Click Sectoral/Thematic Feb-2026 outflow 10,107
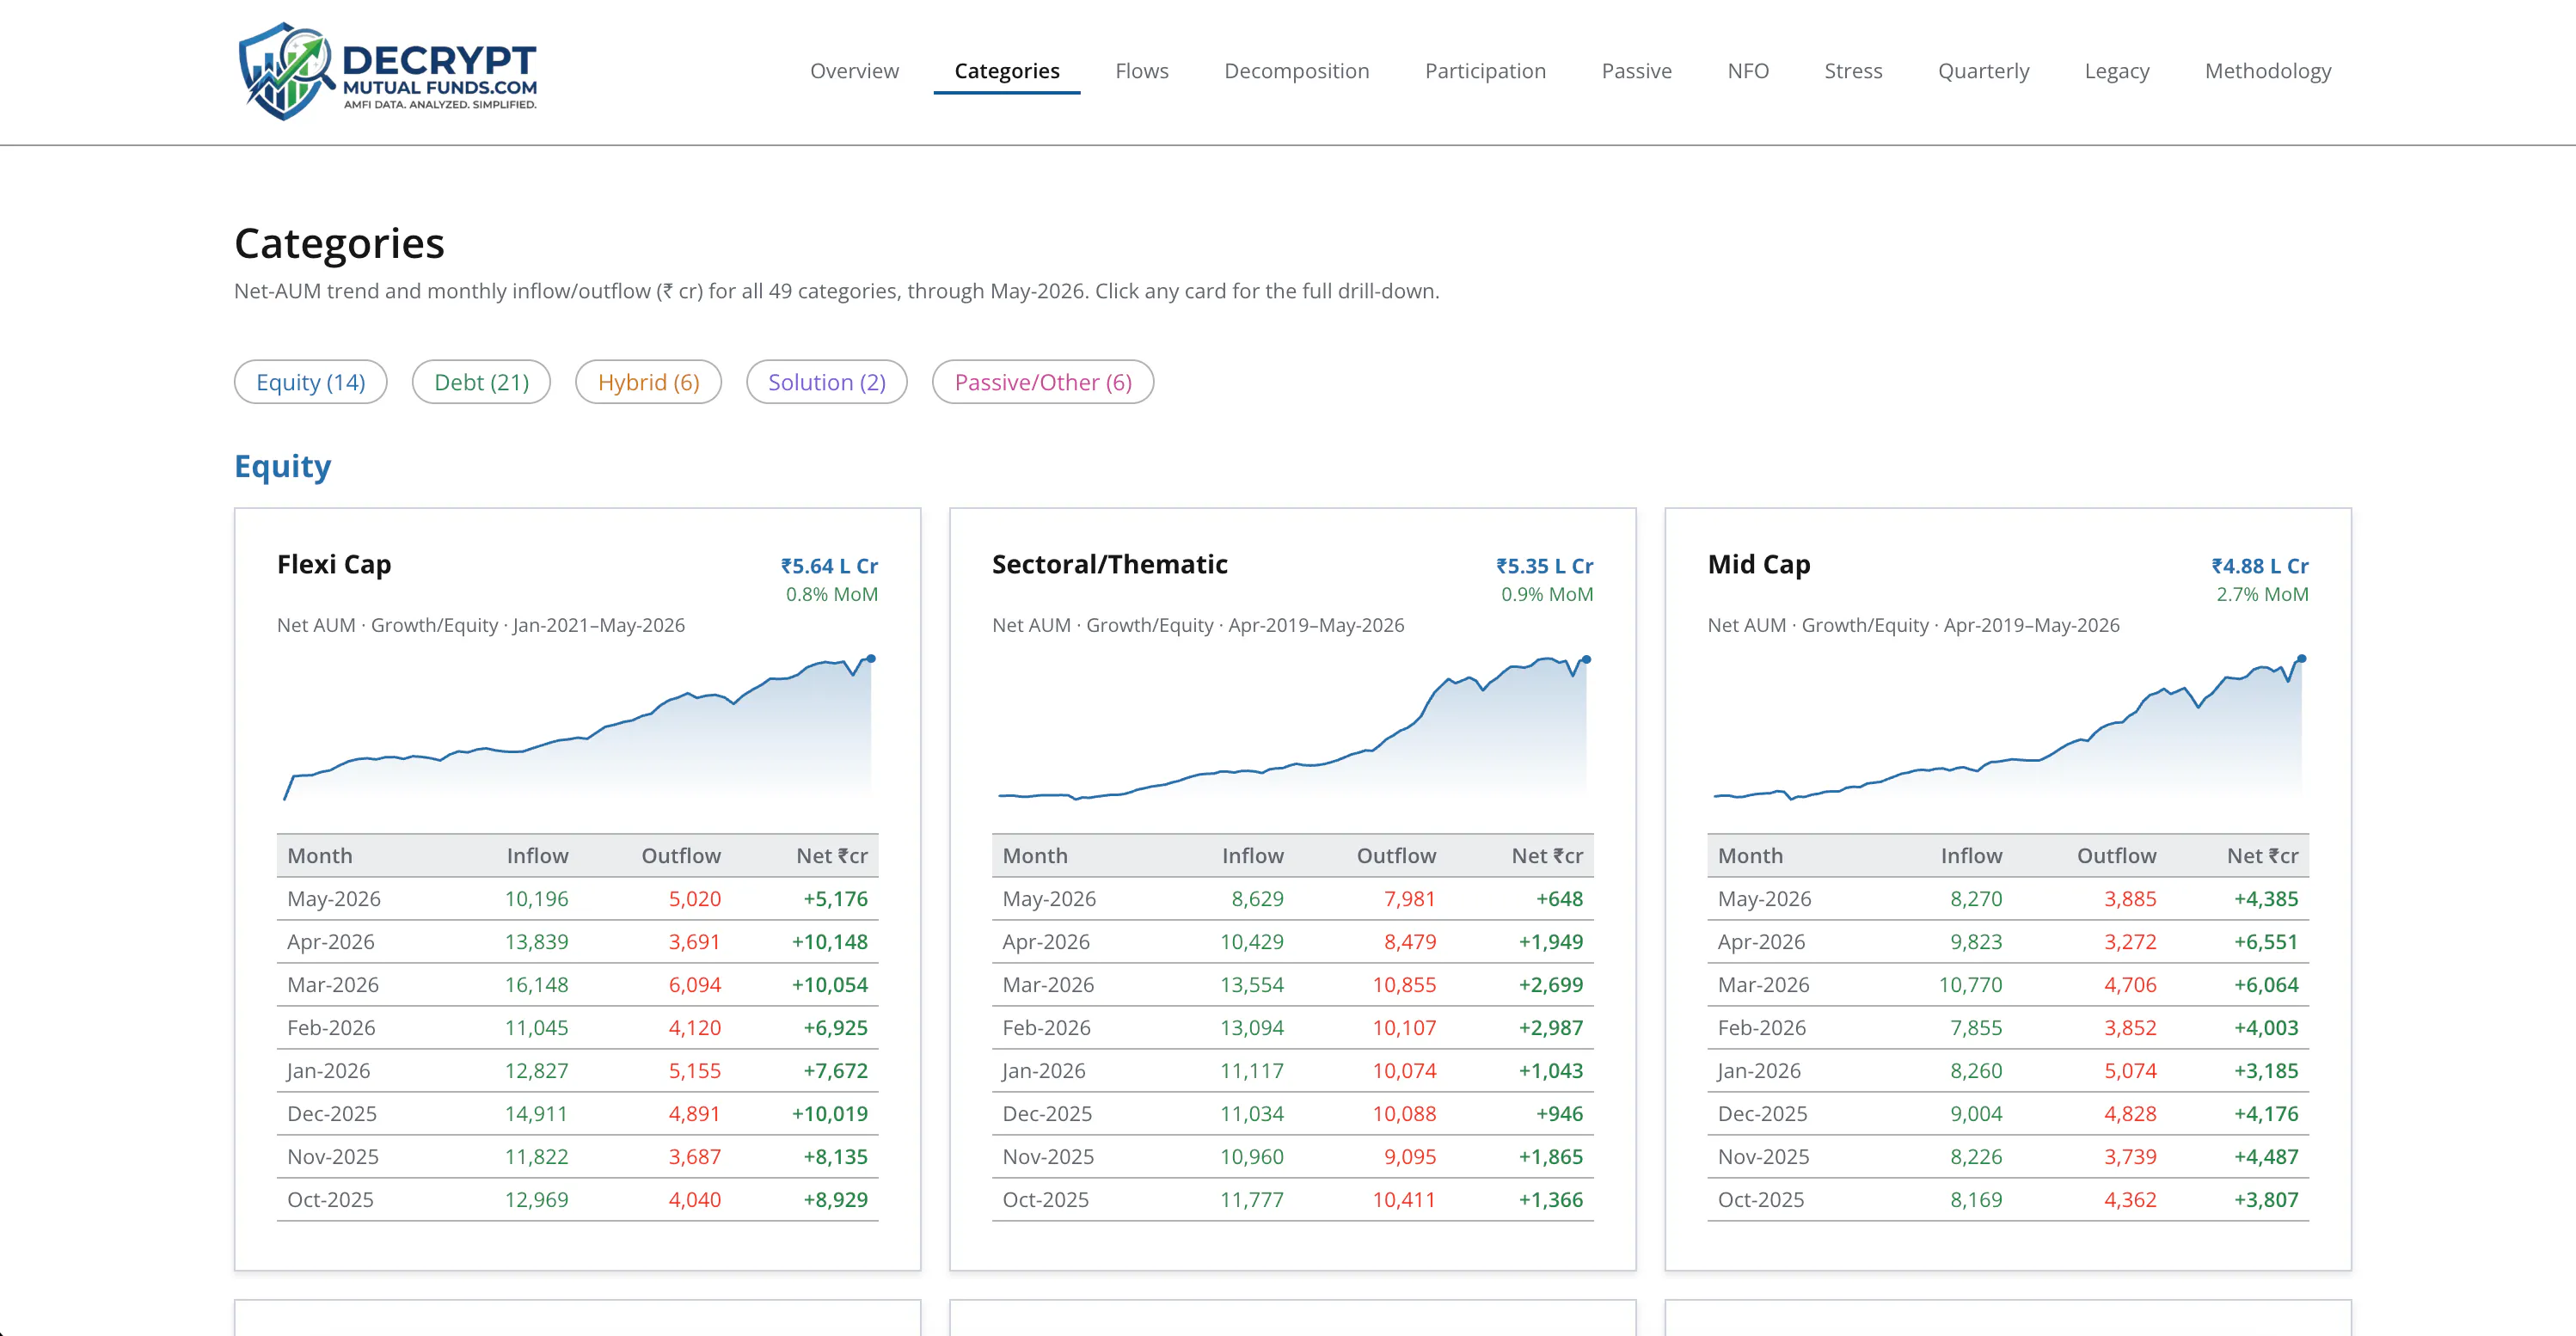 point(1404,1028)
